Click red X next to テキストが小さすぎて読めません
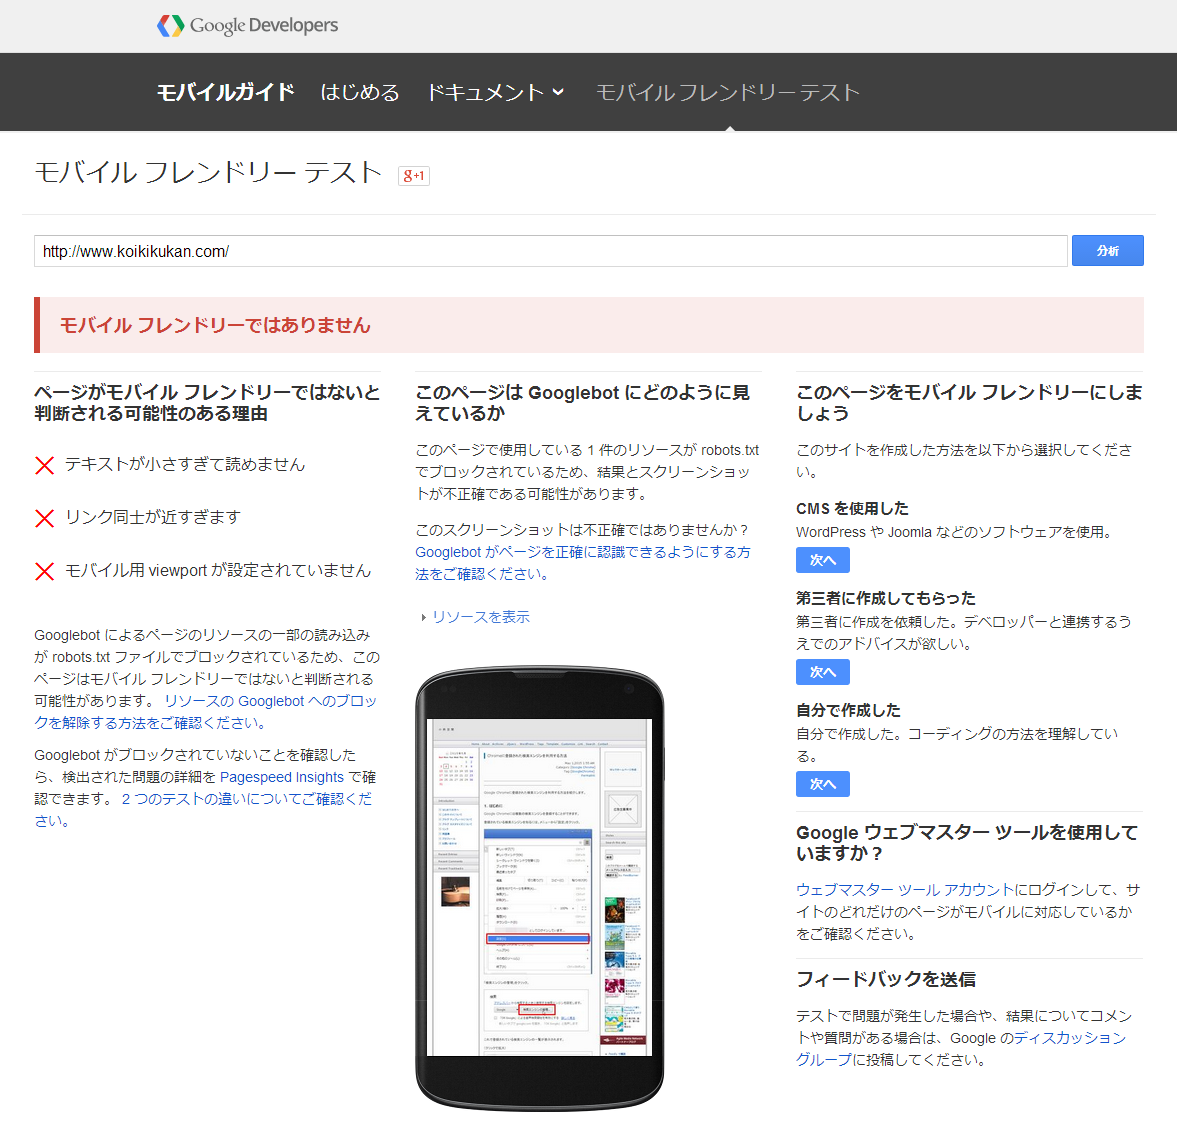 44,465
